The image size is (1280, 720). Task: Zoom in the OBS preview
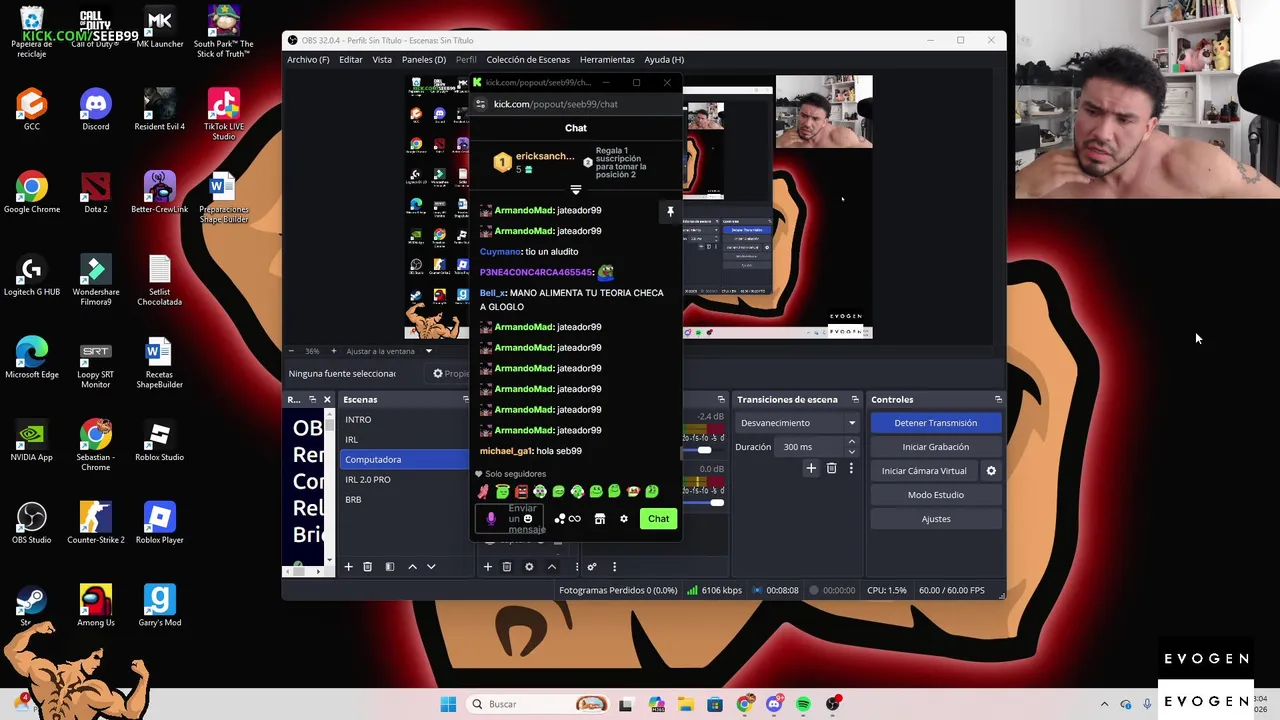coord(333,351)
